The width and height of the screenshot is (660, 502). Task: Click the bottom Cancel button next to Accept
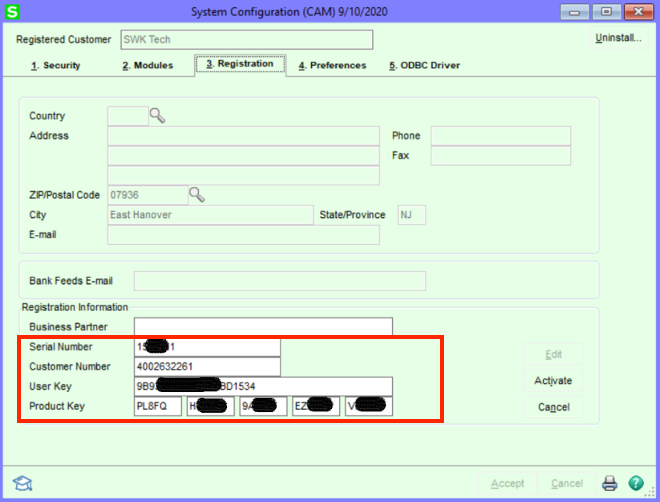[x=567, y=483]
